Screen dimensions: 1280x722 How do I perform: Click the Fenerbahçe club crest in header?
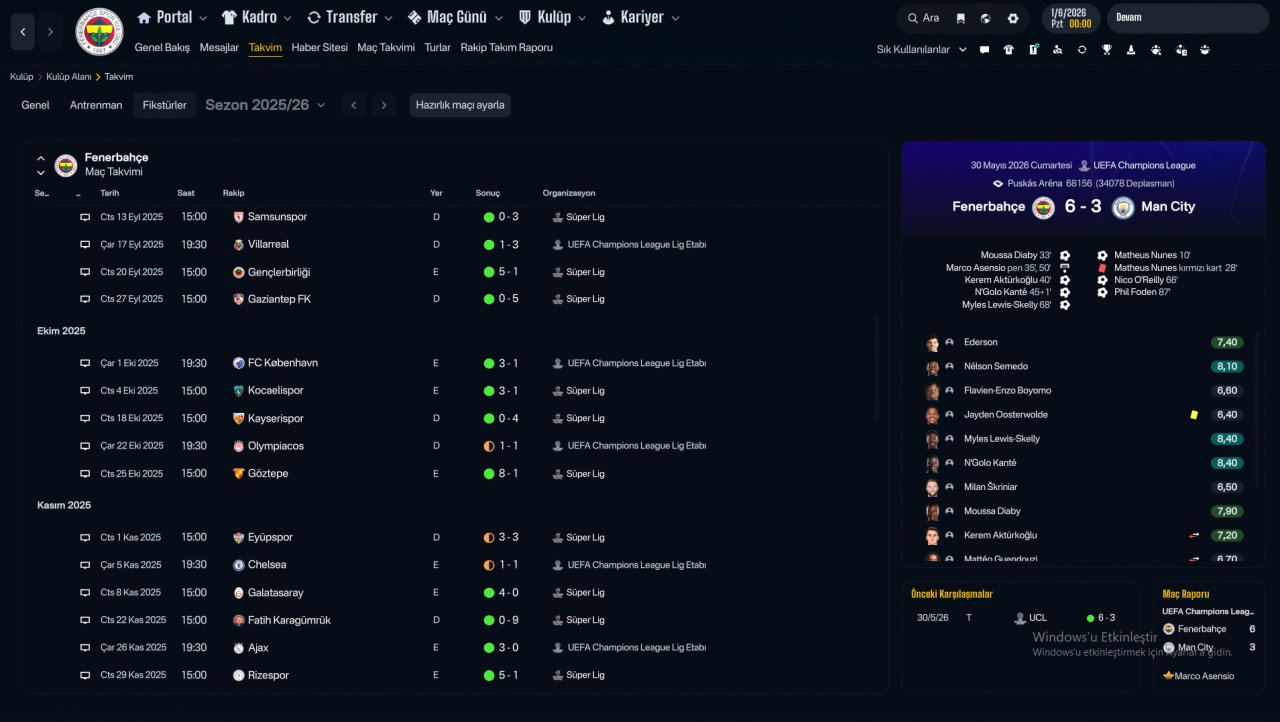[x=99, y=32]
